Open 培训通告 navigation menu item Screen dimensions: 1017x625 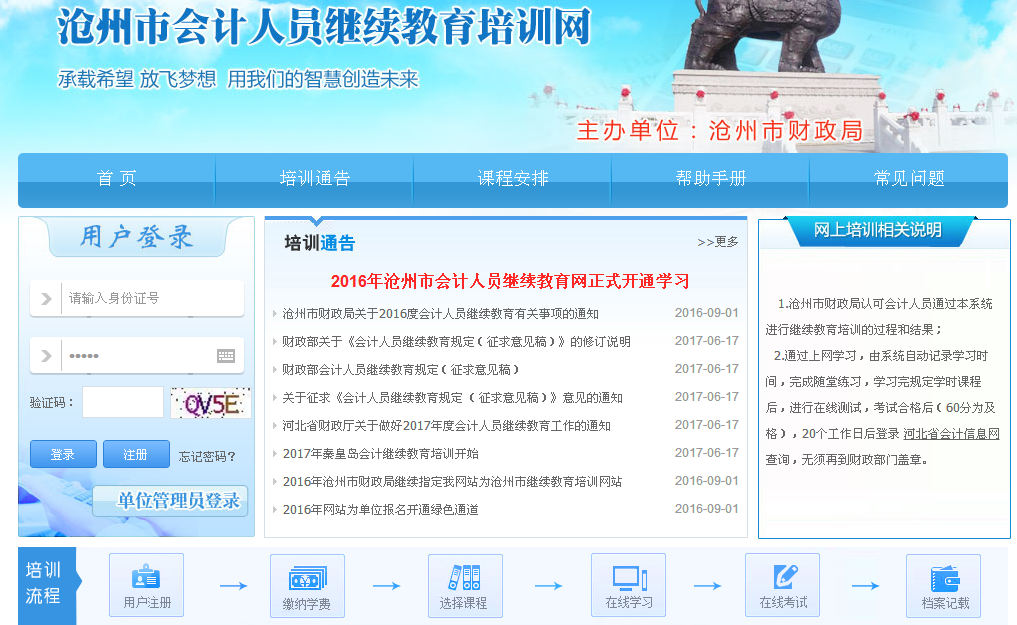[315, 179]
